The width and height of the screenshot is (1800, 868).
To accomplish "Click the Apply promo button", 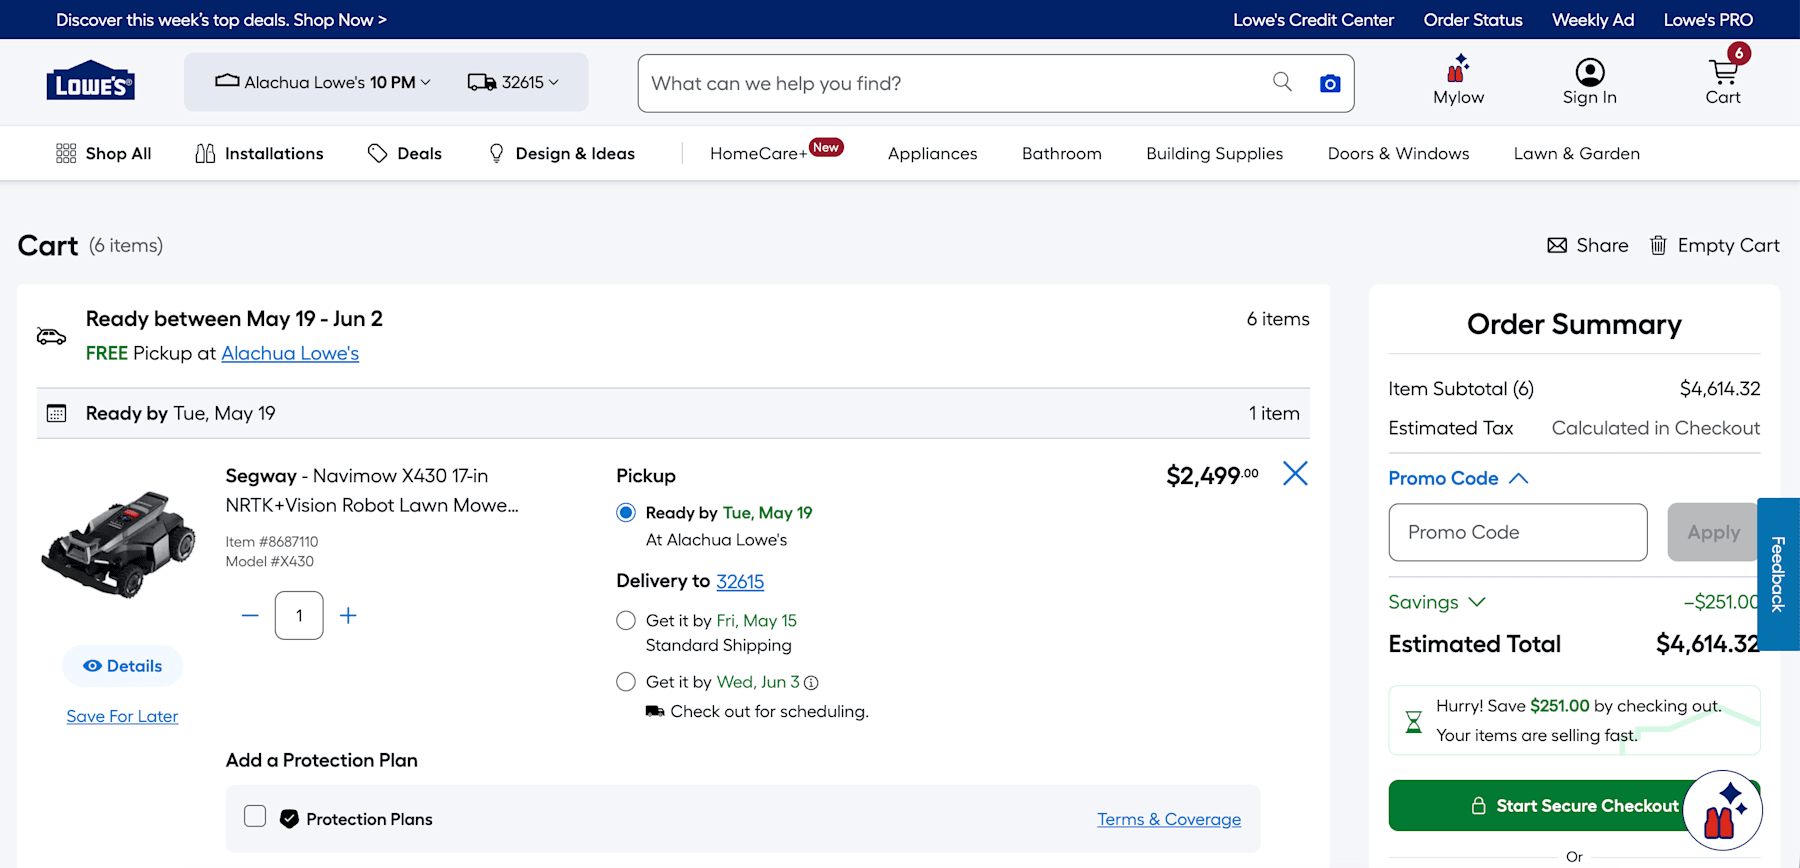I will [x=1713, y=532].
